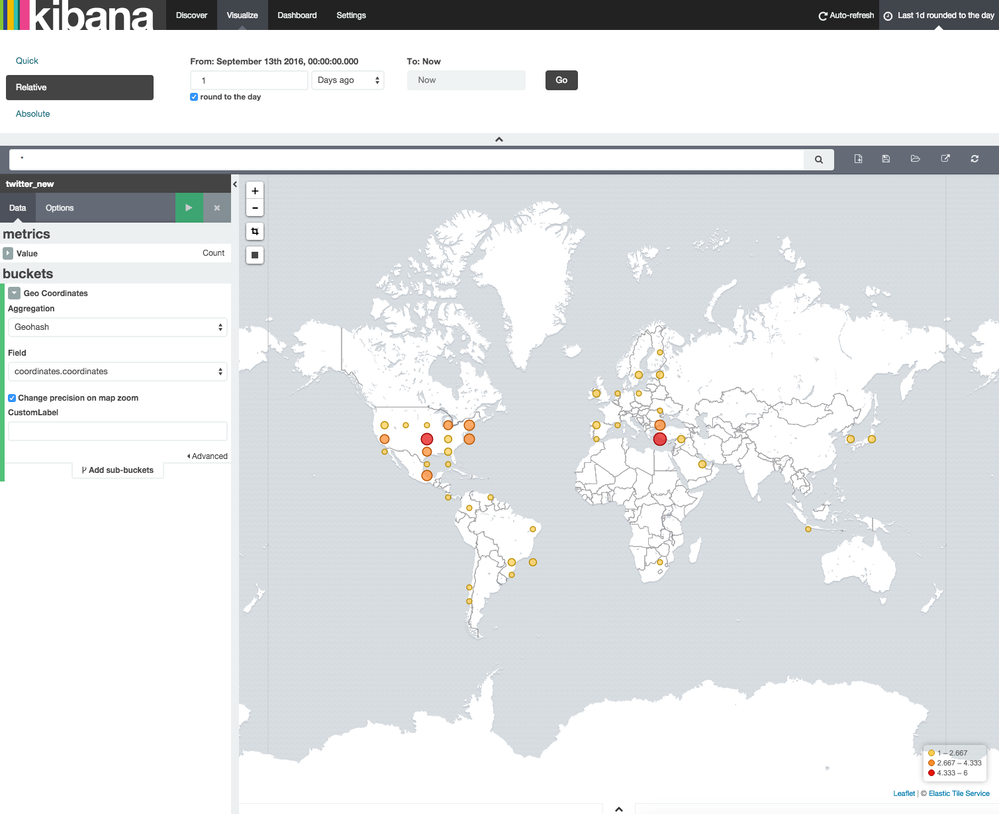The image size is (999, 814).
Task: Expand the Advanced options section
Action: [x=207, y=456]
